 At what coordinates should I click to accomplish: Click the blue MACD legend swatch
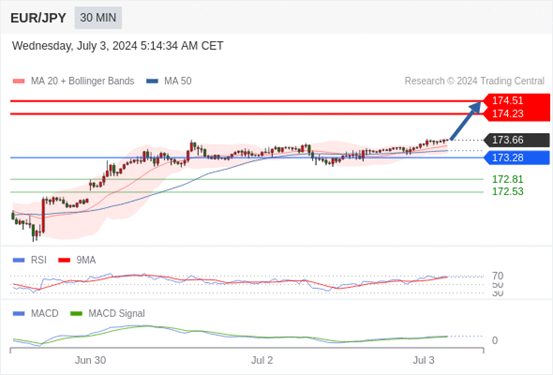click(x=19, y=313)
